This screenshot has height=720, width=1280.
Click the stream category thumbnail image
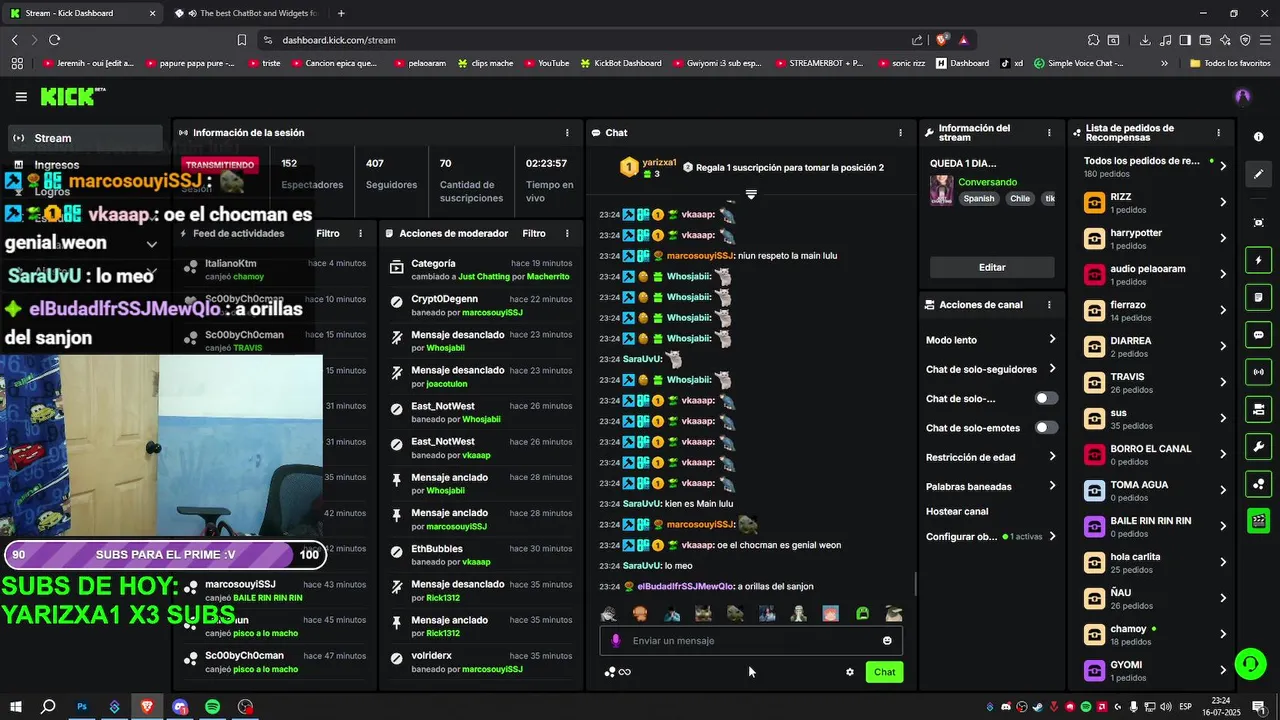[x=941, y=190]
